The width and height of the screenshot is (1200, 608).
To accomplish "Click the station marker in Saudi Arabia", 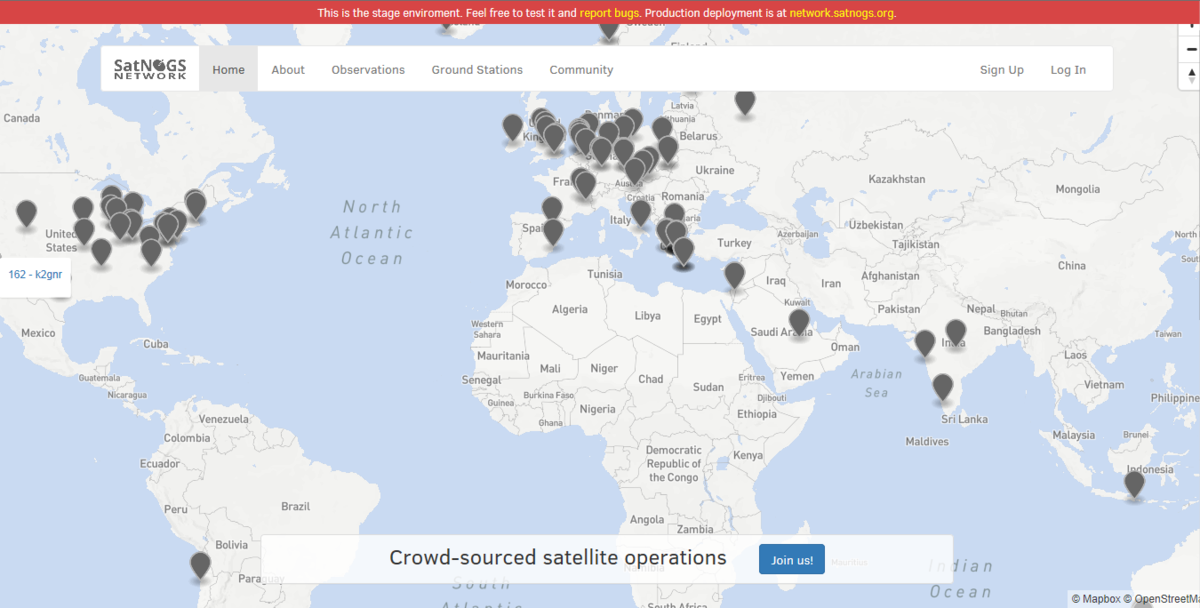I will [x=798, y=322].
